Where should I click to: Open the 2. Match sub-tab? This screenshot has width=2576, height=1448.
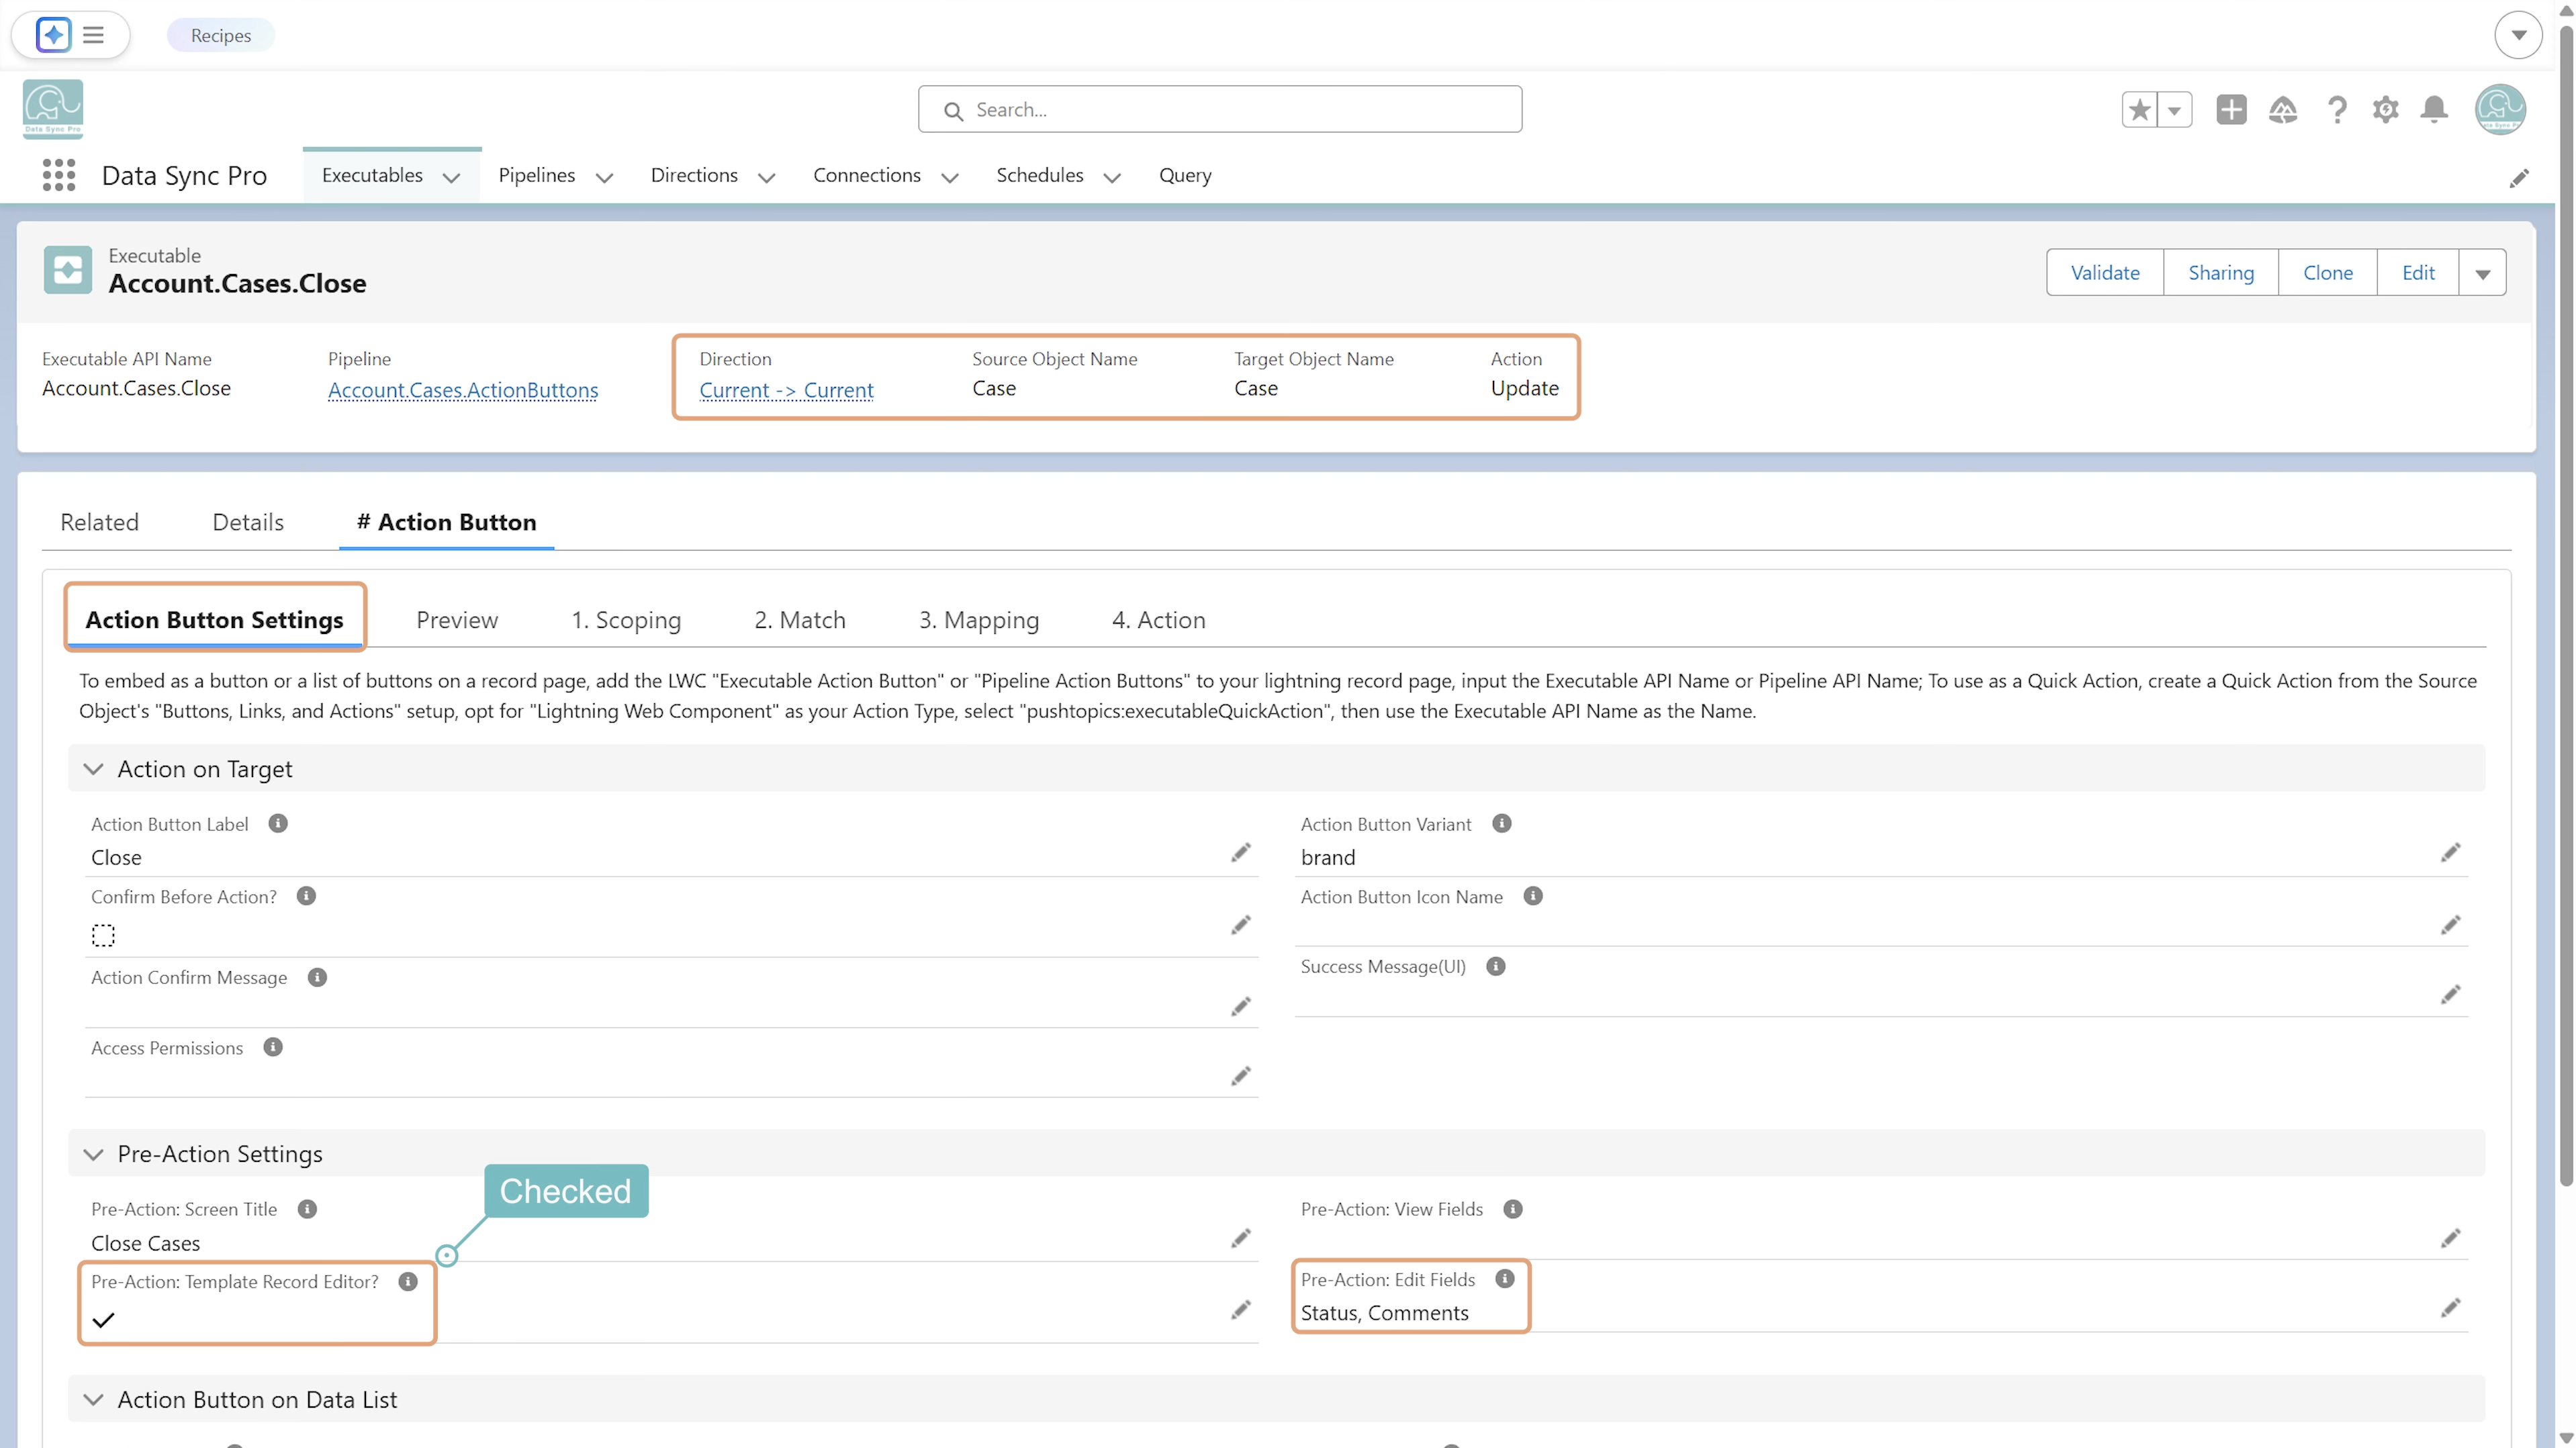pyautogui.click(x=800, y=620)
